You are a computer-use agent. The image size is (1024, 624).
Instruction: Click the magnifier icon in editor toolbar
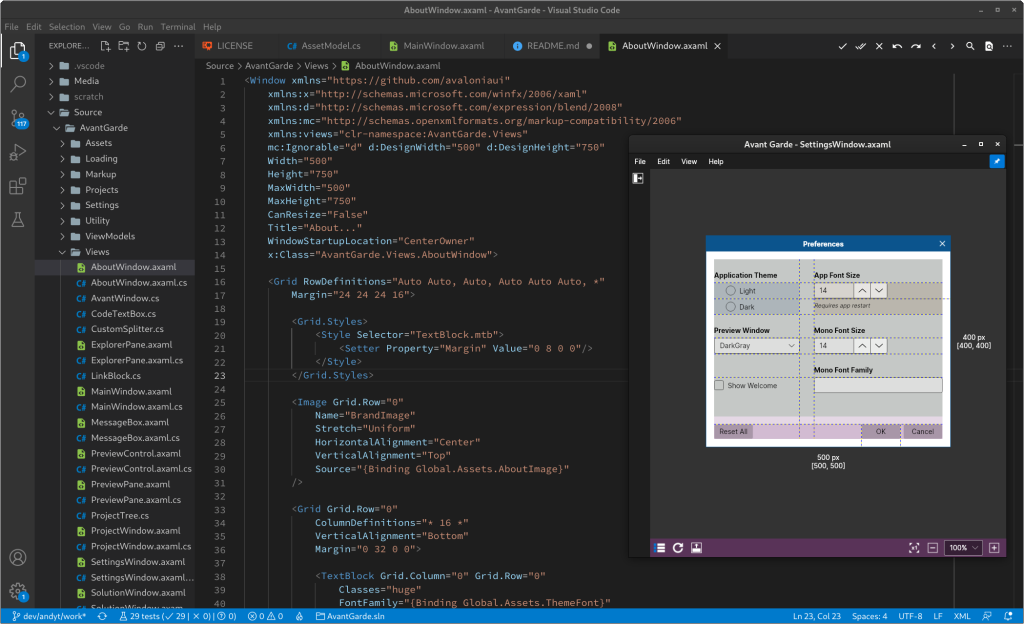pos(970,46)
